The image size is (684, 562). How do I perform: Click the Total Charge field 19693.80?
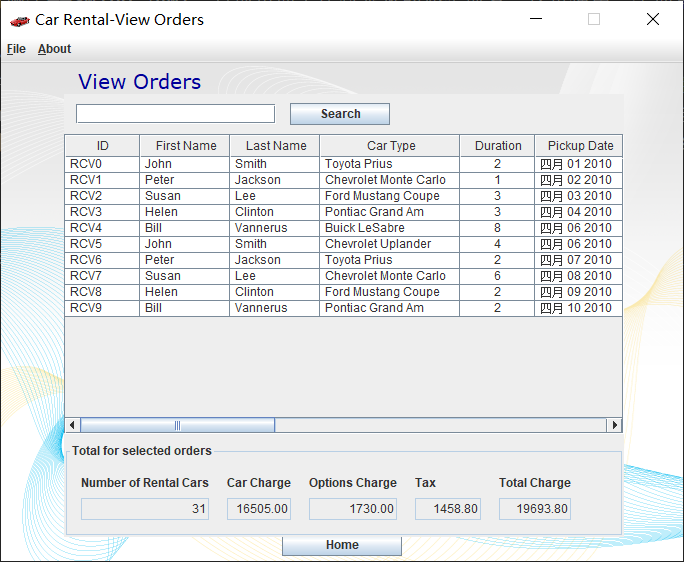pos(535,509)
